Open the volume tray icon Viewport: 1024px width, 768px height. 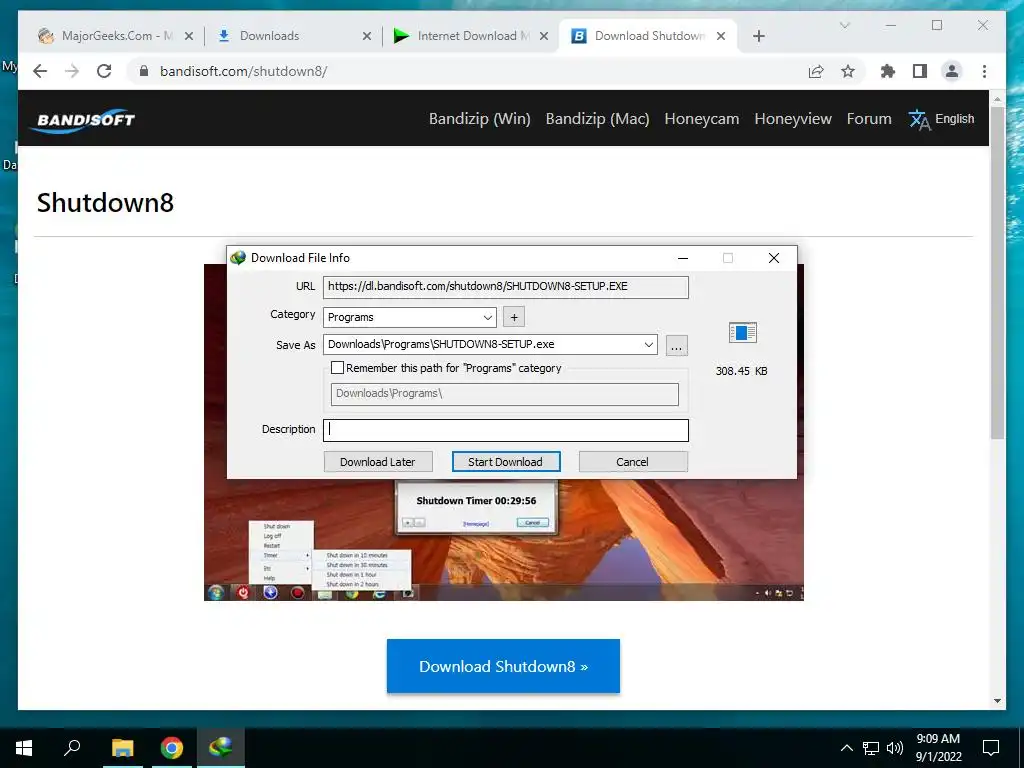pyautogui.click(x=895, y=748)
